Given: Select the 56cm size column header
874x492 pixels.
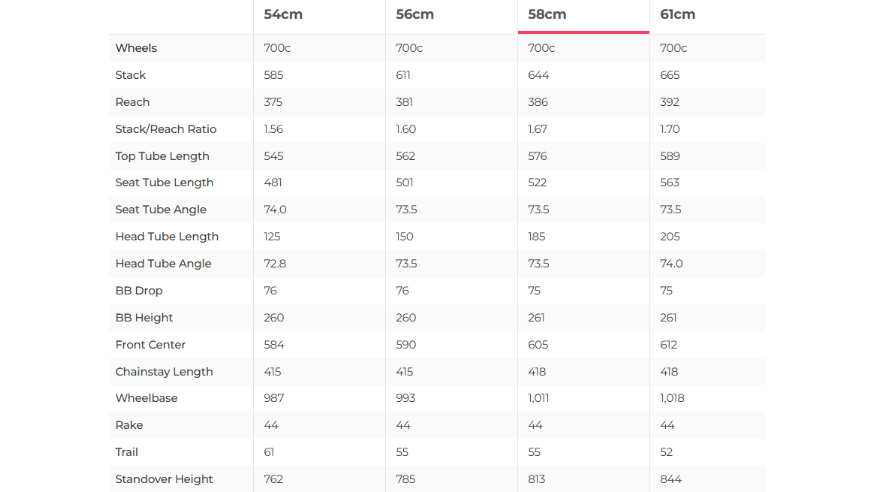Looking at the screenshot, I should click(x=415, y=14).
